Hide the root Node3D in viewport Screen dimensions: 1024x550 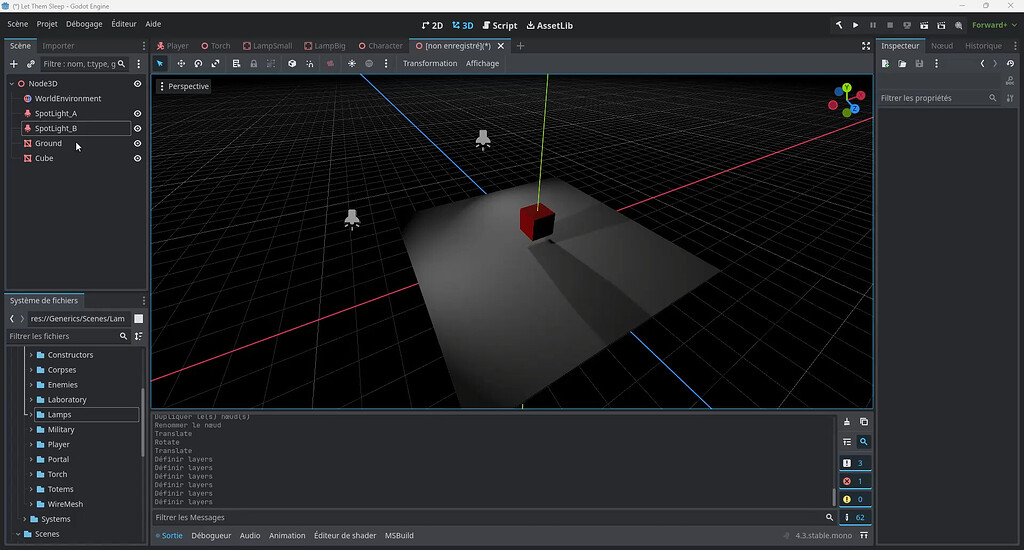click(x=137, y=84)
